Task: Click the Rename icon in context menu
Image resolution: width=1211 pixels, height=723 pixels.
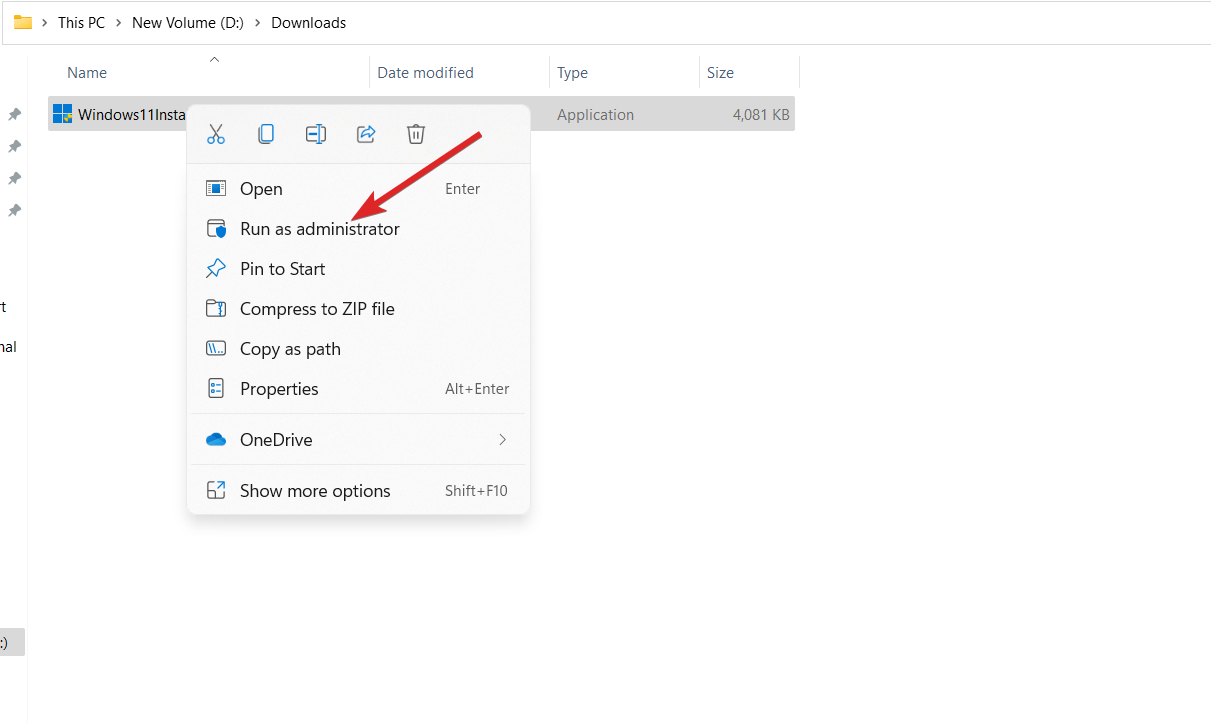Action: click(316, 134)
